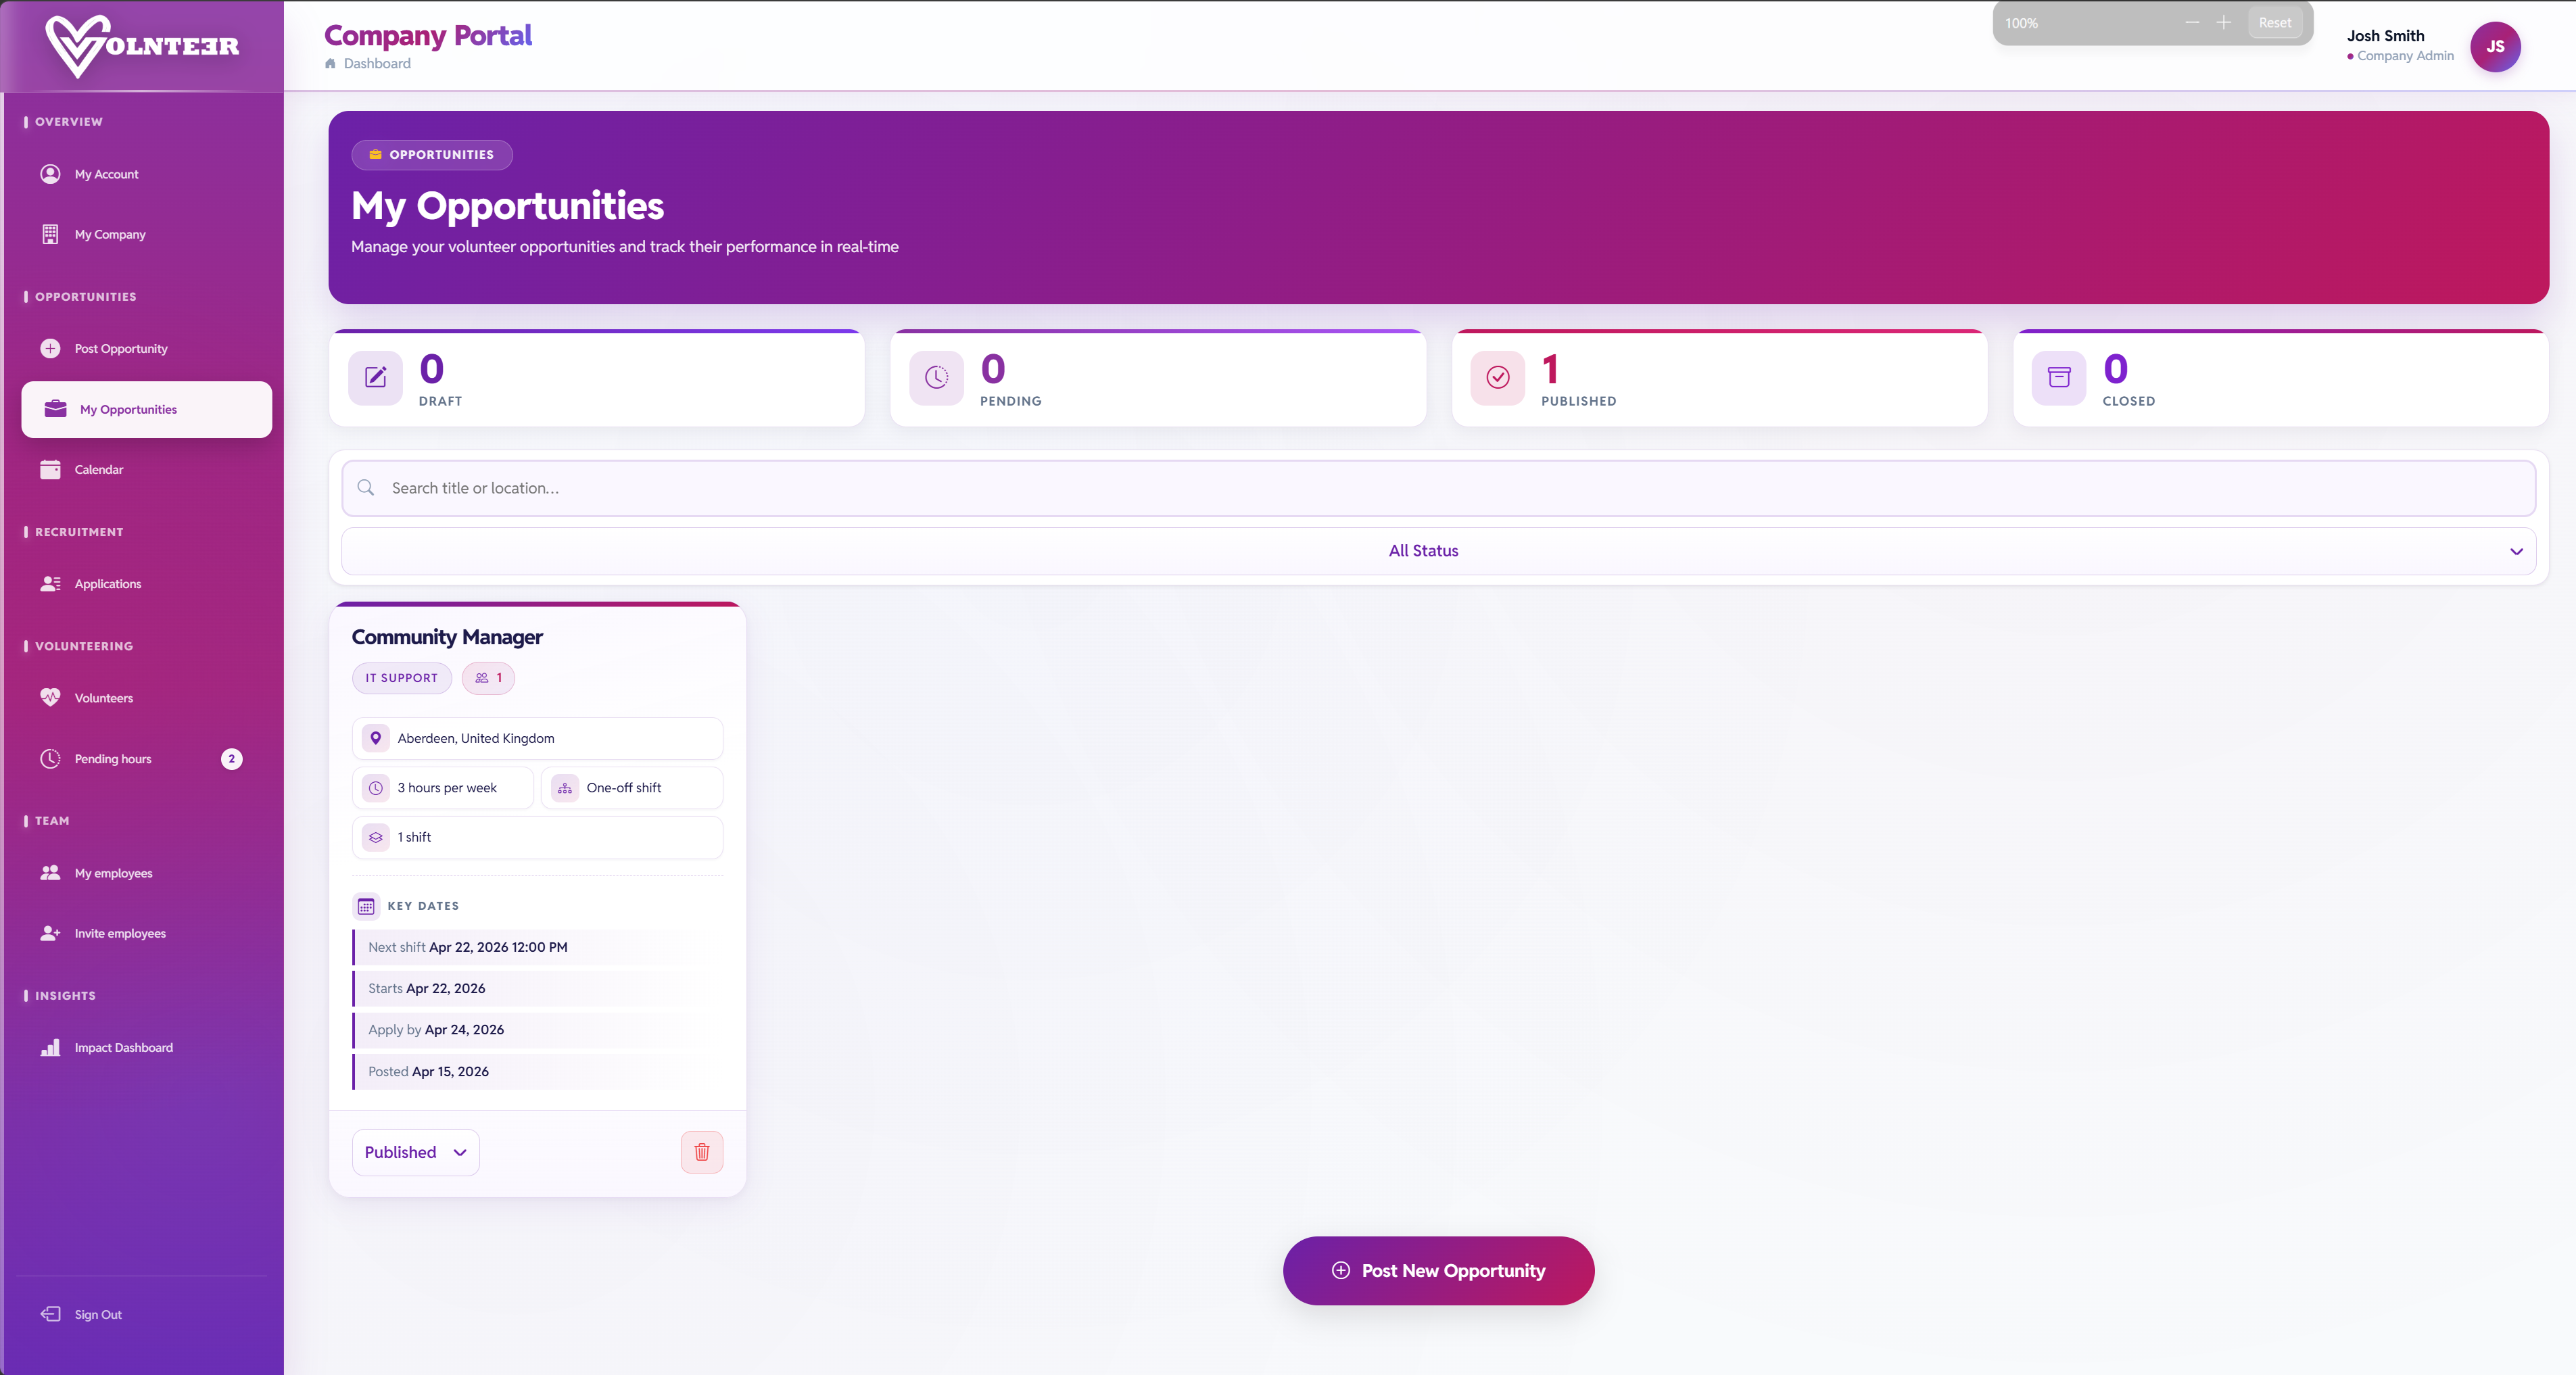Click the Volnteer logo in the sidebar
The image size is (2576, 1375).
click(142, 46)
